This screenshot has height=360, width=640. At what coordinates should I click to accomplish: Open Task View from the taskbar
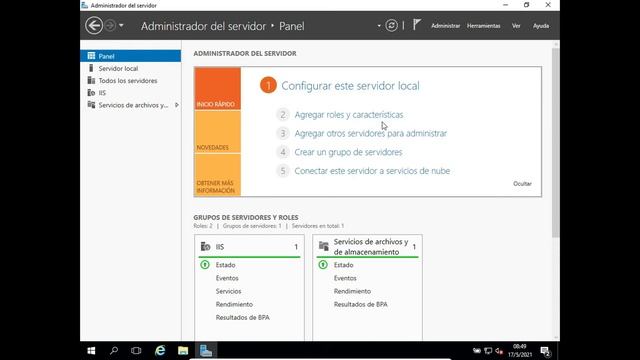click(x=136, y=351)
